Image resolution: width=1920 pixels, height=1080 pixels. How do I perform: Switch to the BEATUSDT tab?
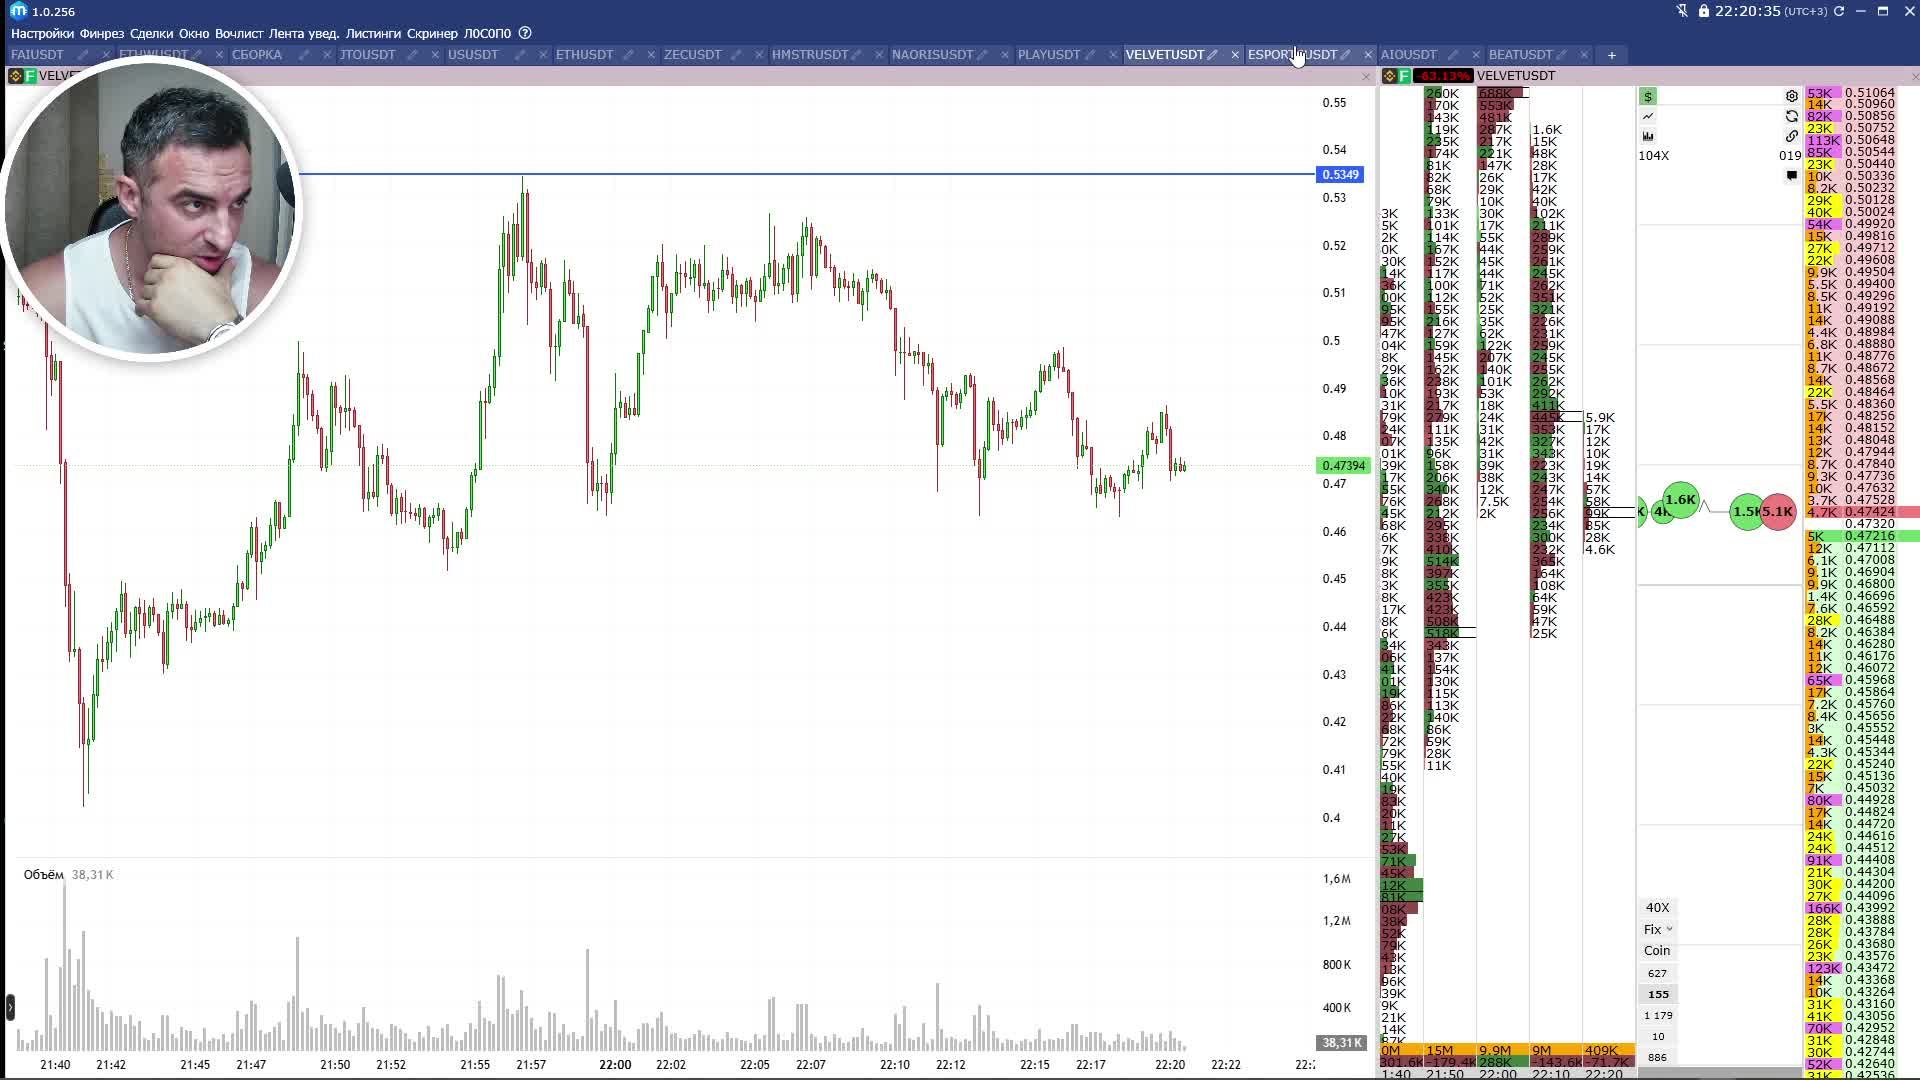click(x=1520, y=55)
